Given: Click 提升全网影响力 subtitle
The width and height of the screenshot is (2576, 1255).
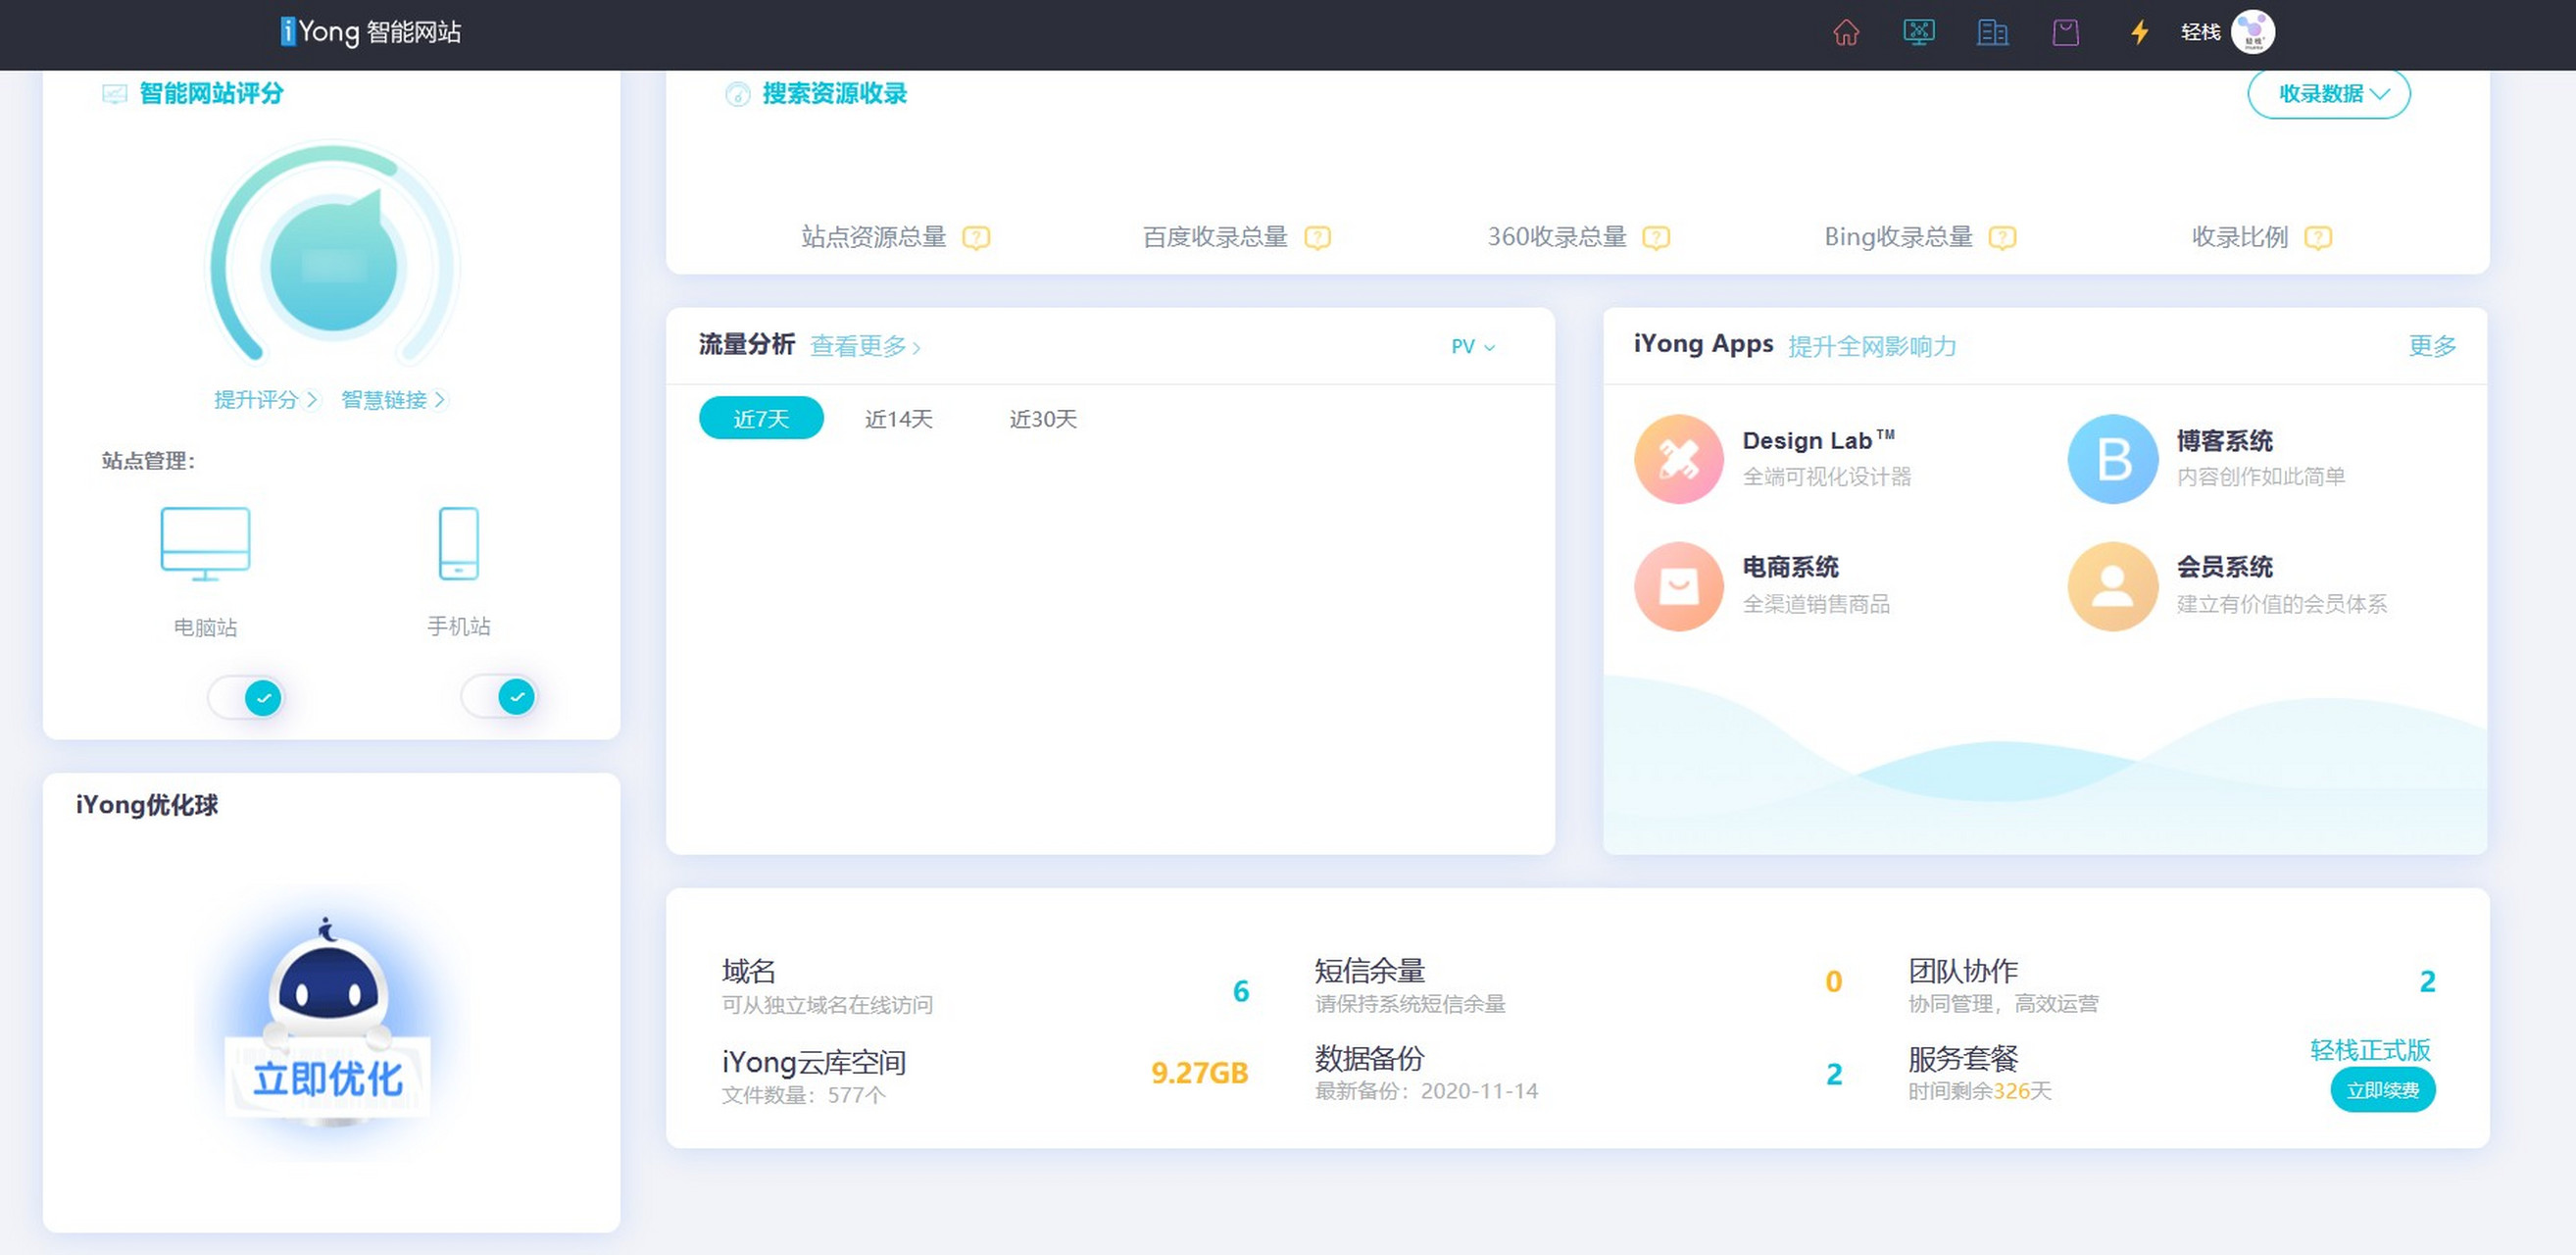Looking at the screenshot, I should tap(1872, 346).
